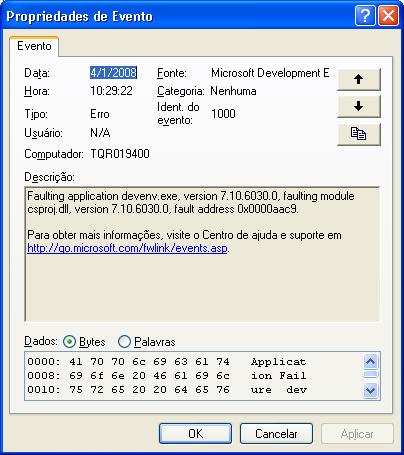Go to next event with down arrow
404x455 pixels.
pyautogui.click(x=359, y=107)
